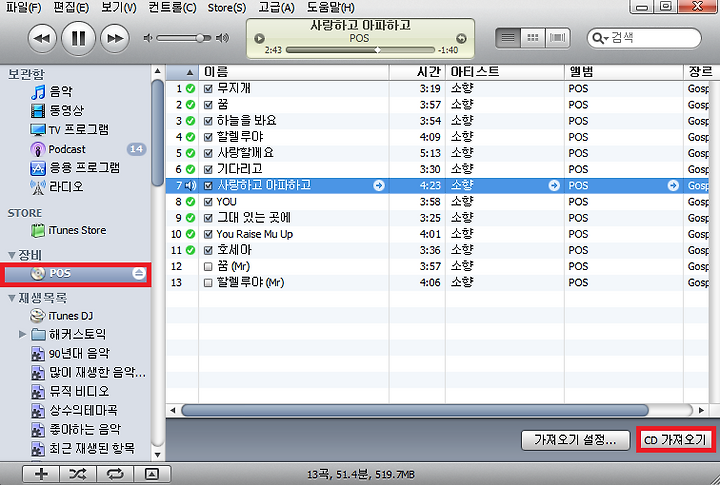
Task: Open 응용 프로그램 library
Action: tap(75, 168)
